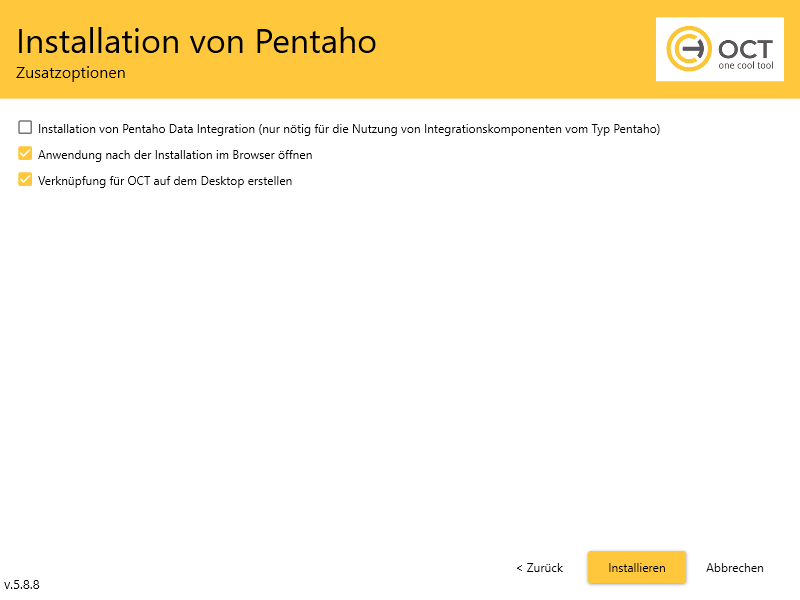
Task: Click the '<' chevron on the Zurück button
Action: tap(519, 568)
